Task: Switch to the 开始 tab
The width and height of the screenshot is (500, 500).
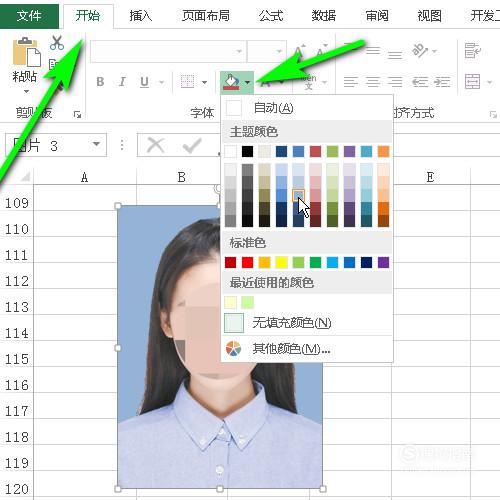Action: tap(88, 15)
